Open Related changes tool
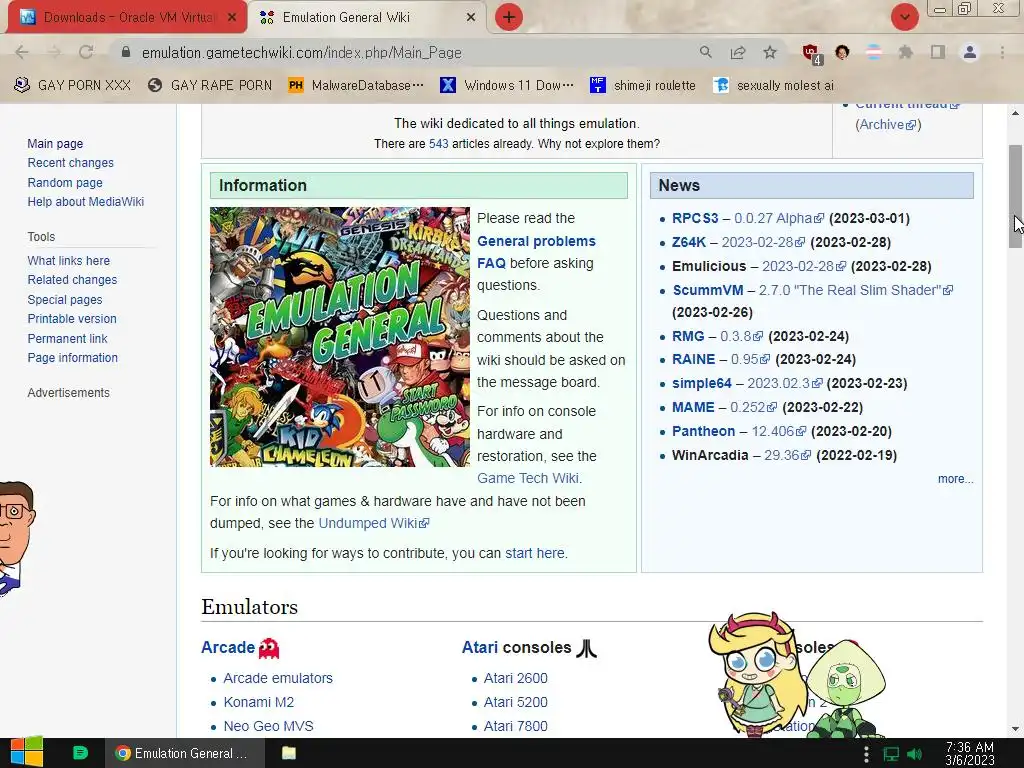The width and height of the screenshot is (1024, 768). 72,280
